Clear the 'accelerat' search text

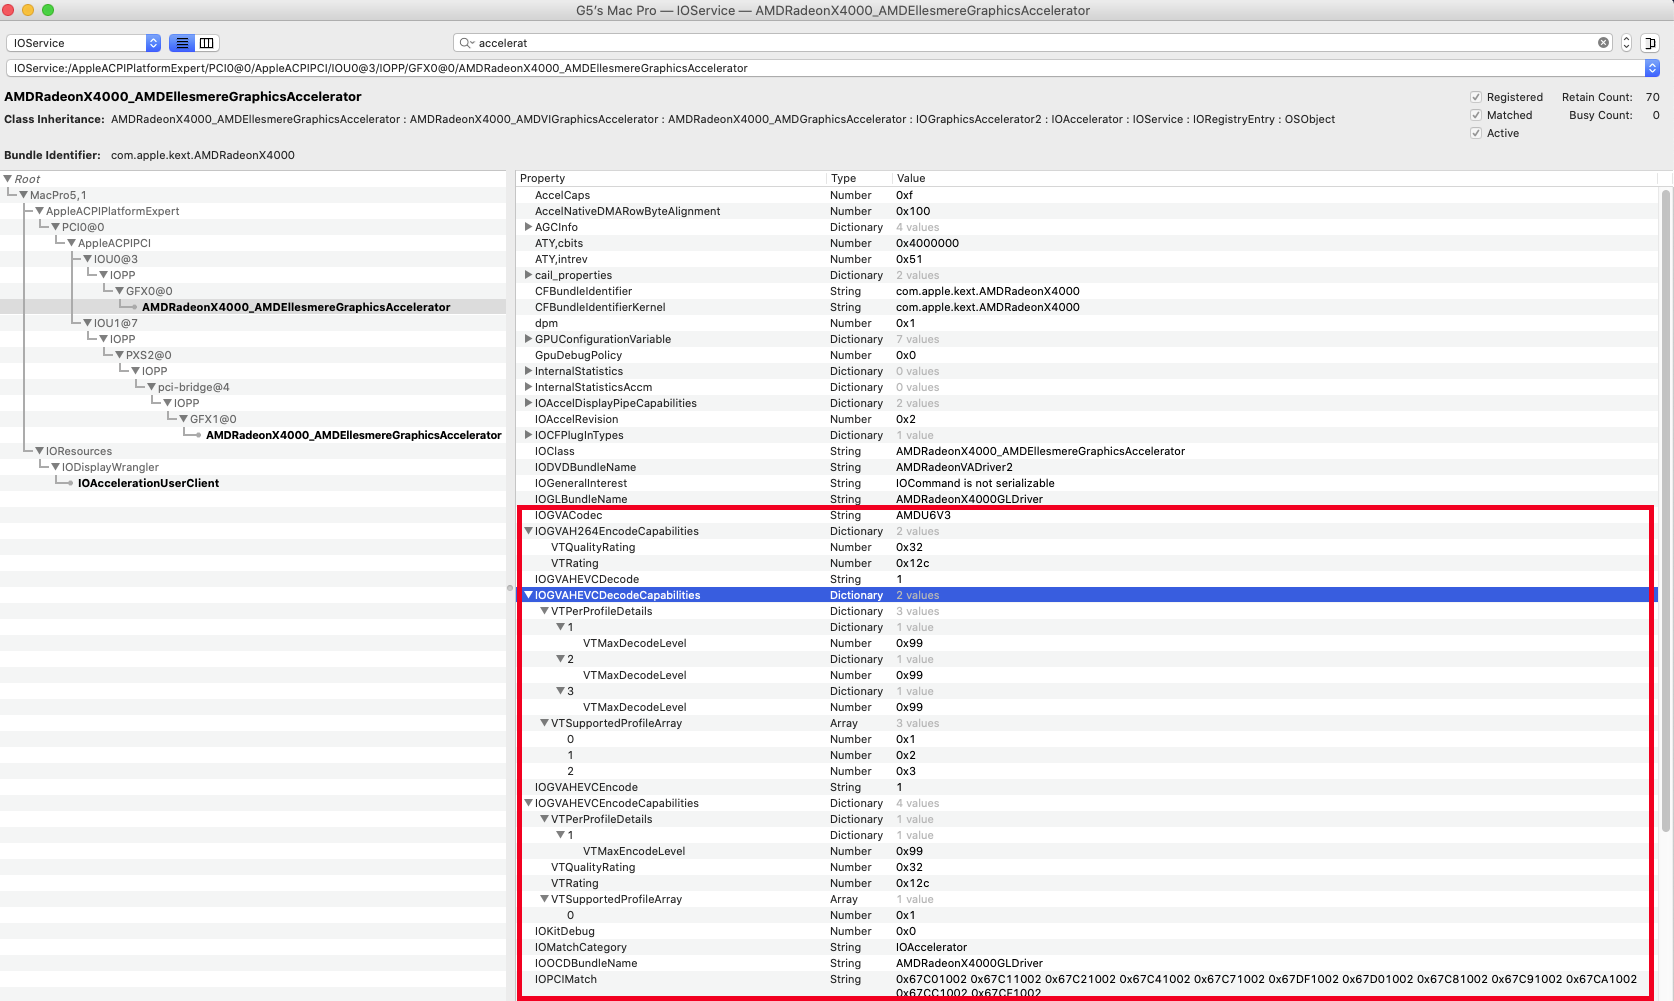click(x=1603, y=43)
